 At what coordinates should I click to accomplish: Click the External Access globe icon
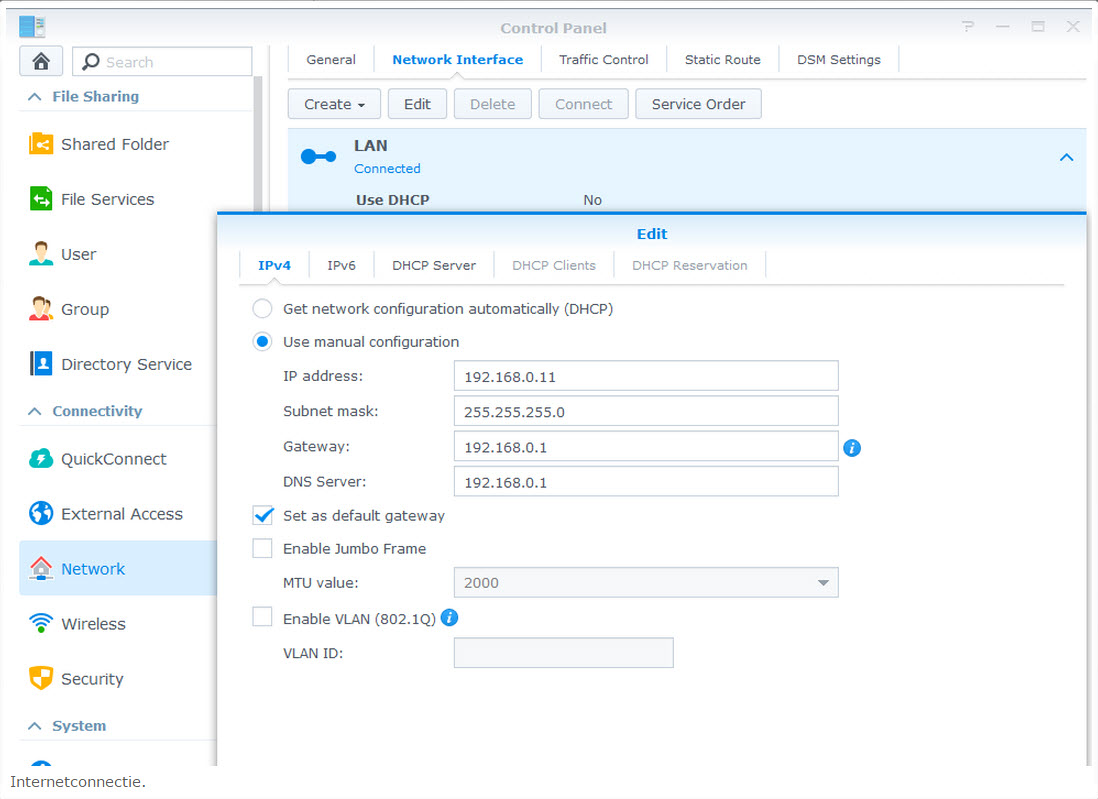pyautogui.click(x=41, y=514)
